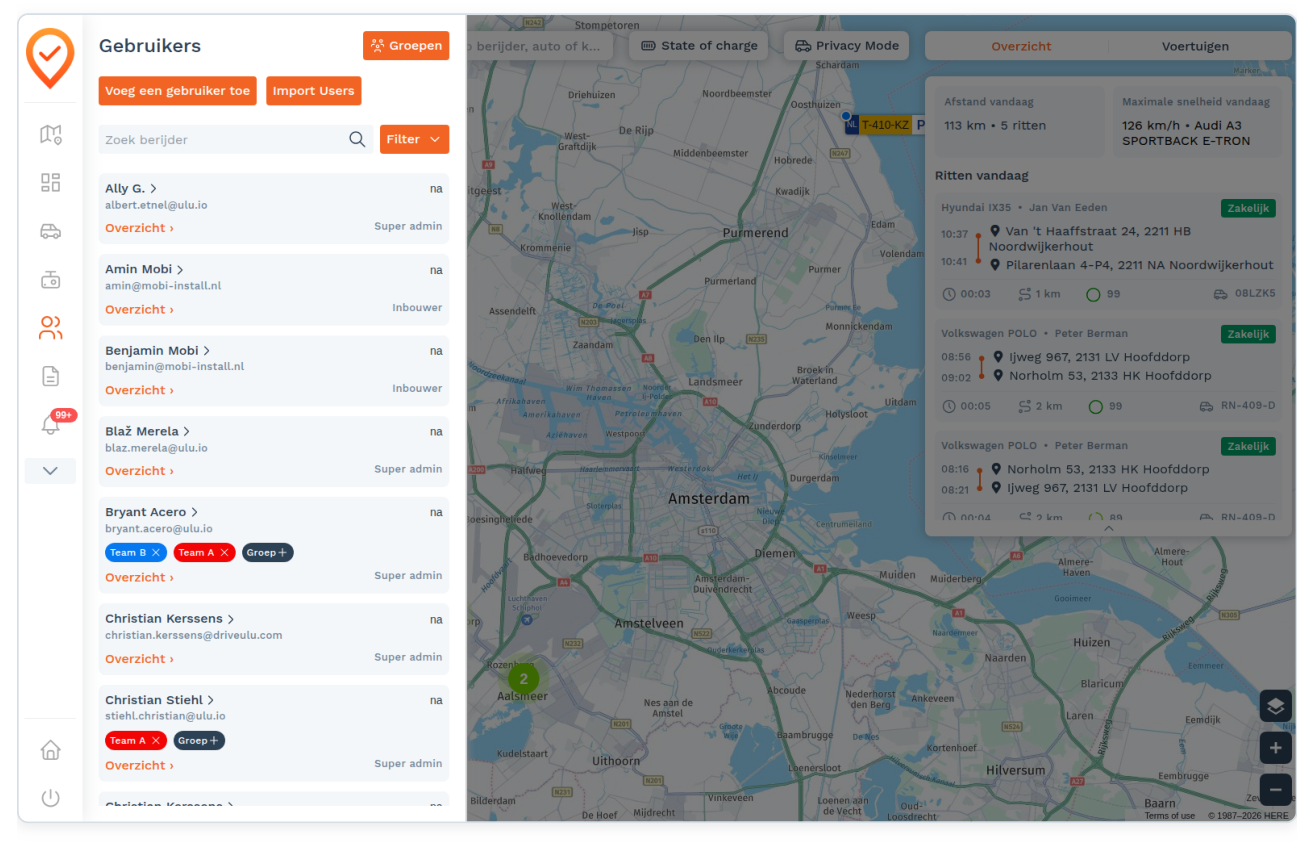Expand Christian Stiehl user details

(159, 700)
